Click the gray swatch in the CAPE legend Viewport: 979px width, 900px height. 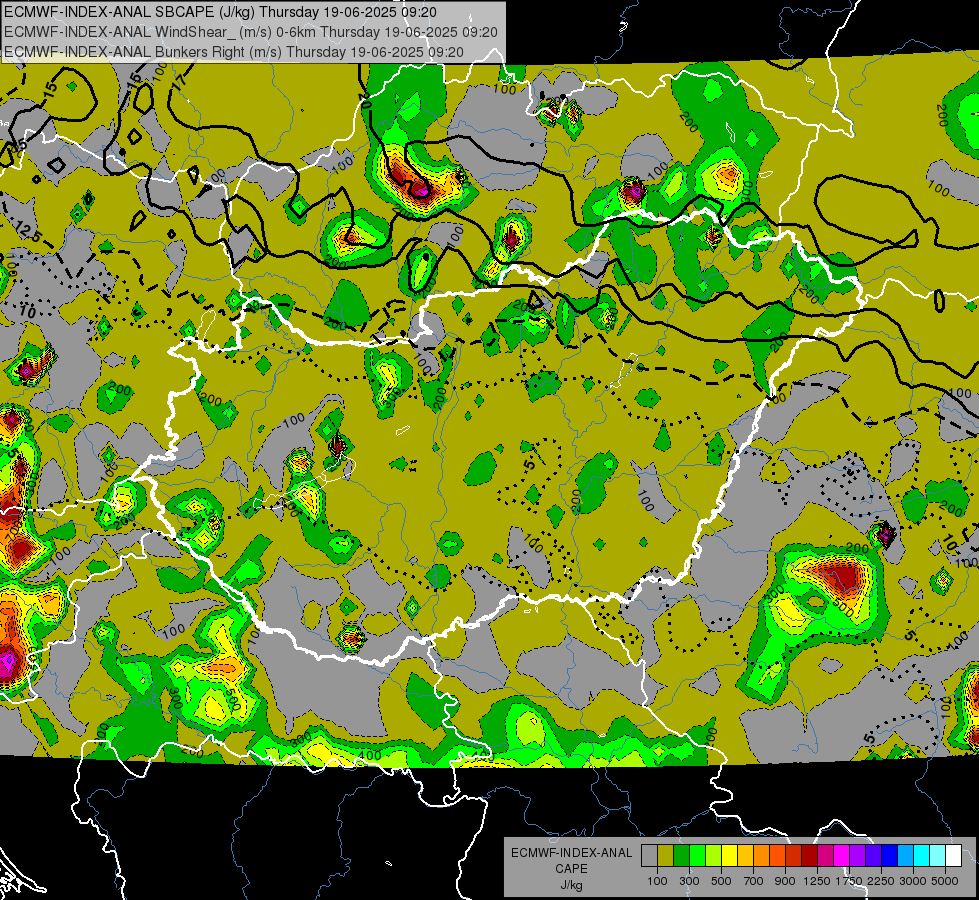(x=649, y=856)
